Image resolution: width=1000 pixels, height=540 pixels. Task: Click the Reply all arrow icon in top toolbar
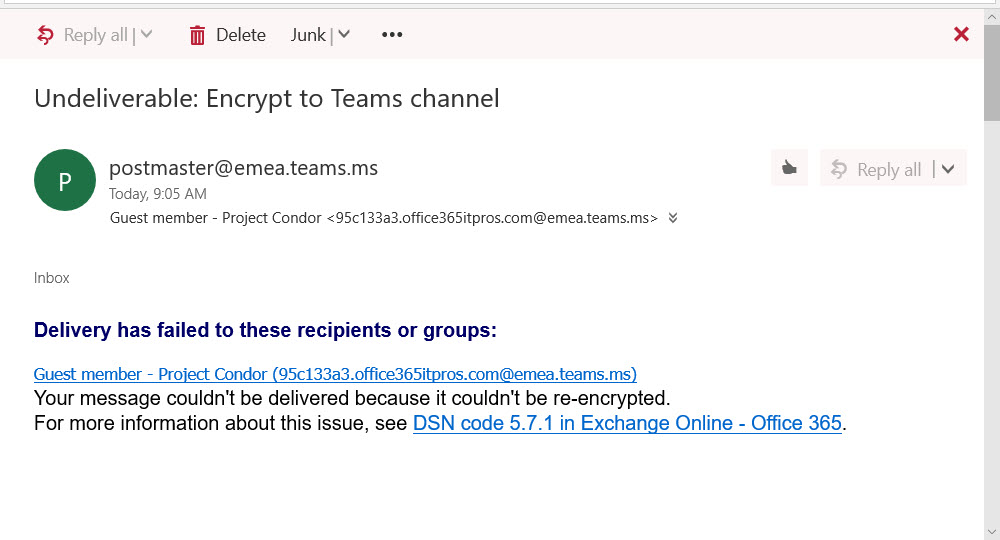click(45, 35)
